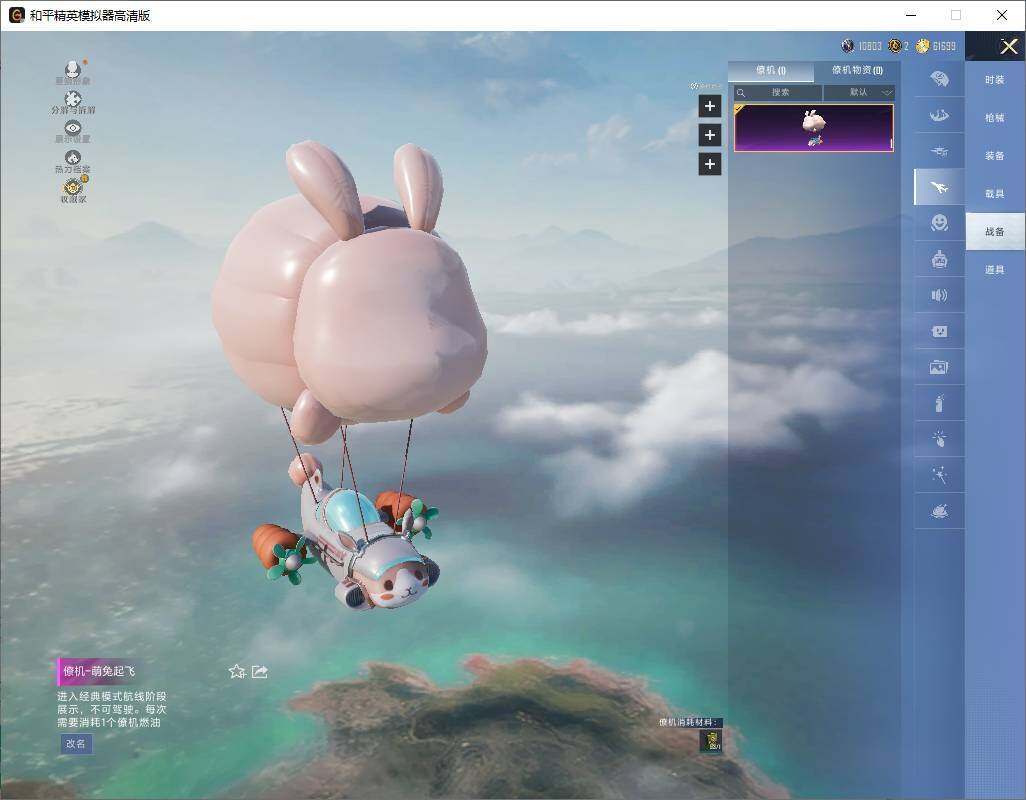Open the chat sticker face icon

click(x=939, y=332)
